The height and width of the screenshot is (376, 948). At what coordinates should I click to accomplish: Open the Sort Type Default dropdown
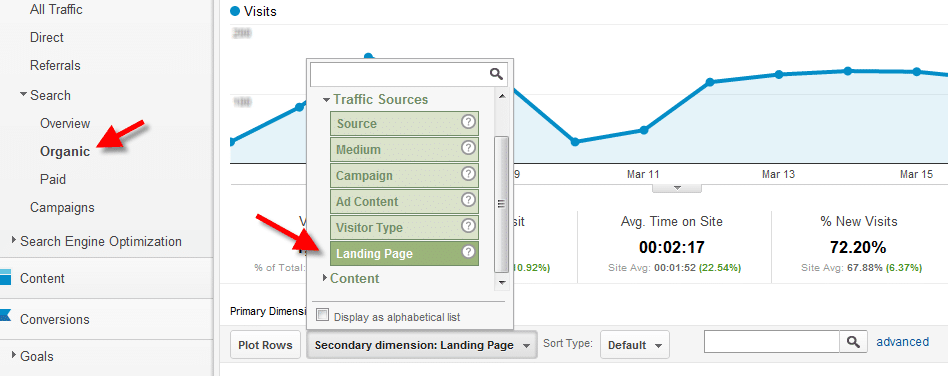[635, 345]
